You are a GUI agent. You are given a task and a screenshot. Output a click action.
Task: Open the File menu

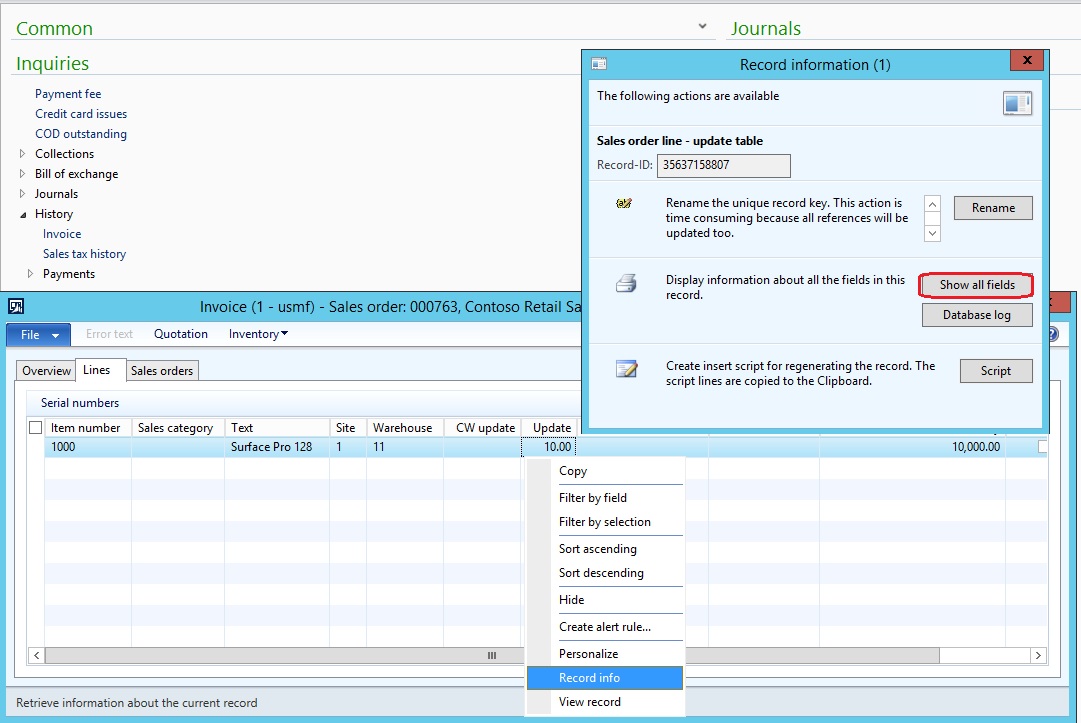[37, 334]
